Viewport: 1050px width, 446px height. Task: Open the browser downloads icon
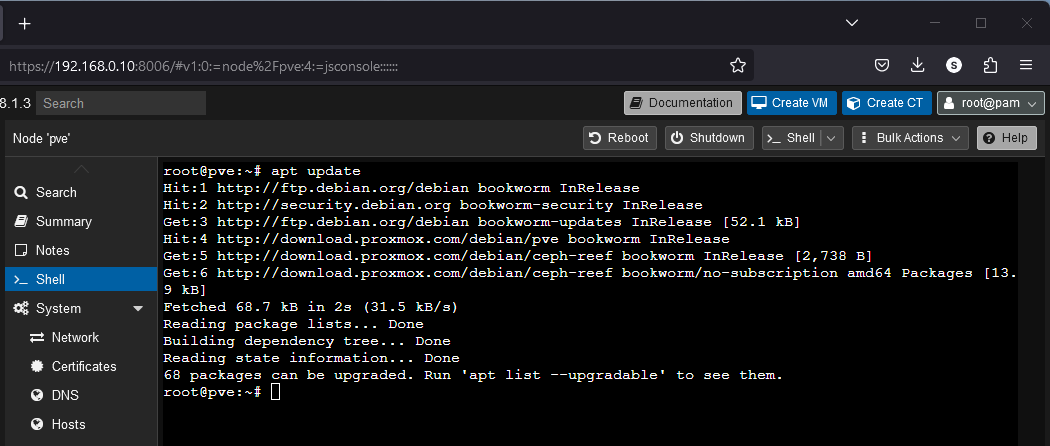pos(917,65)
